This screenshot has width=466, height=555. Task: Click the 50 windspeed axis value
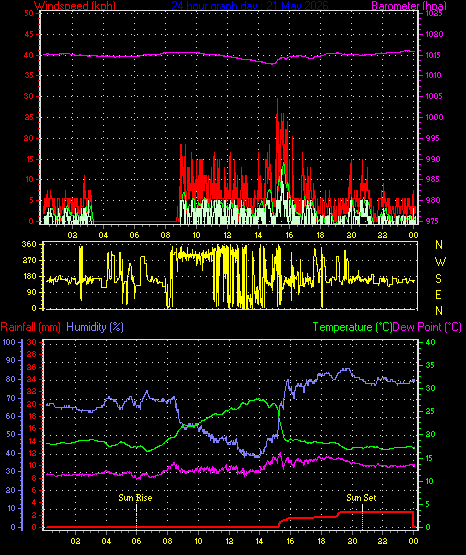point(29,13)
